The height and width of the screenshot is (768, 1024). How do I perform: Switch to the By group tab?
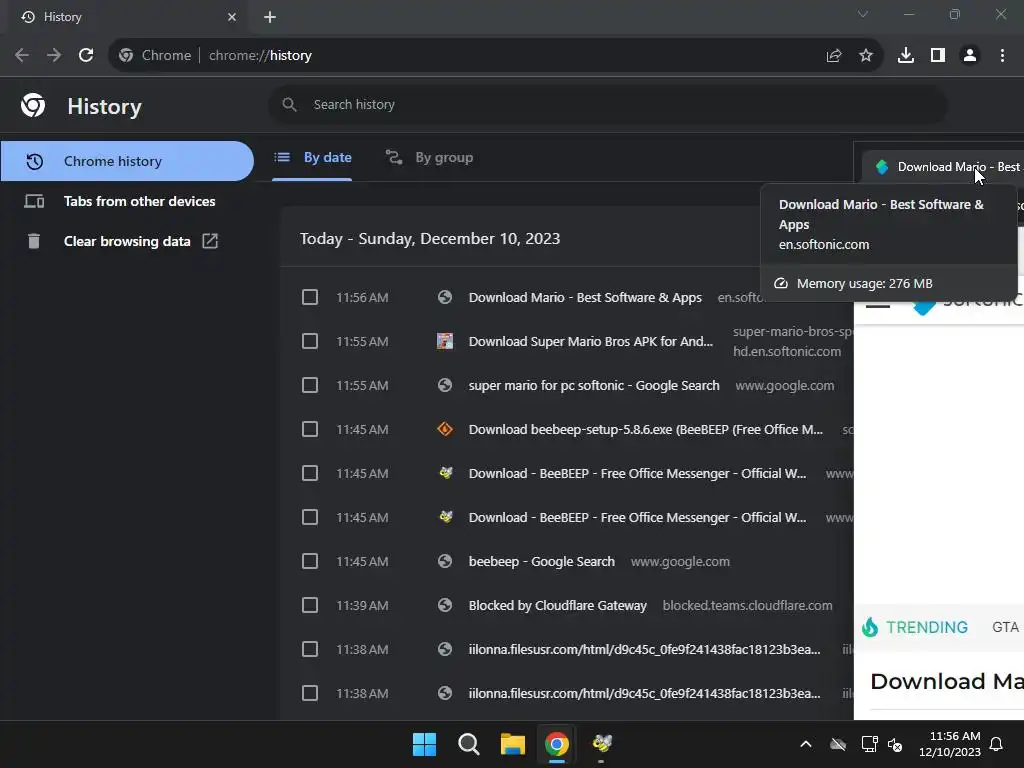point(429,157)
